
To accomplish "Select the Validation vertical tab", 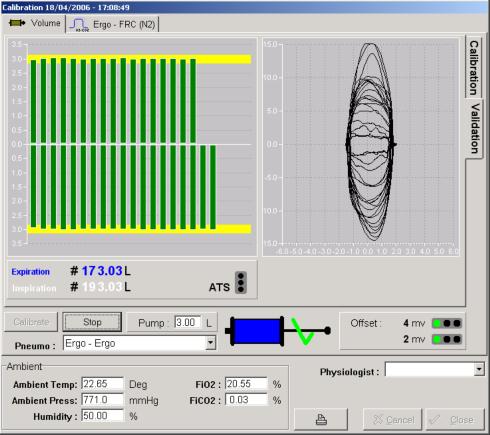I will pos(474,128).
